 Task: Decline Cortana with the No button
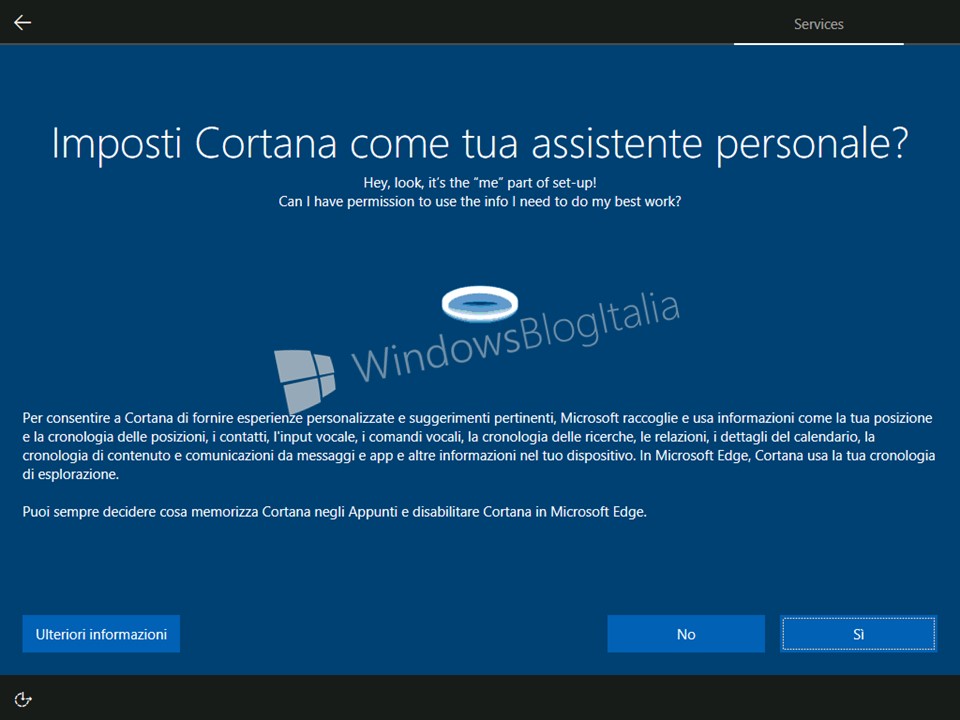click(686, 634)
